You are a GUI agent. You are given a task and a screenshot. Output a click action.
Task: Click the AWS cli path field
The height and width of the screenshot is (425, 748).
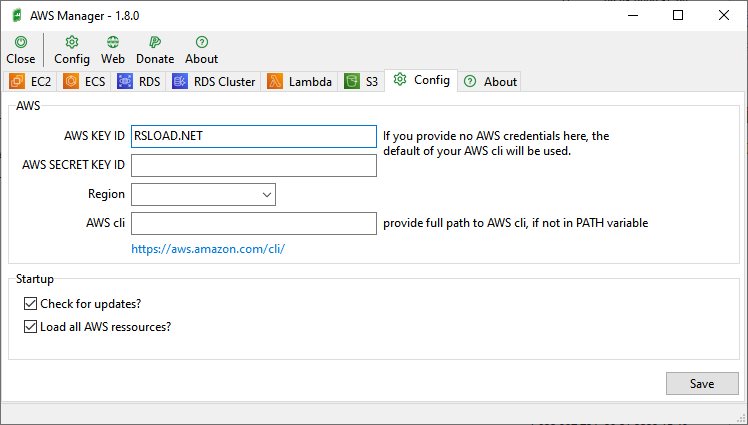[x=254, y=223]
